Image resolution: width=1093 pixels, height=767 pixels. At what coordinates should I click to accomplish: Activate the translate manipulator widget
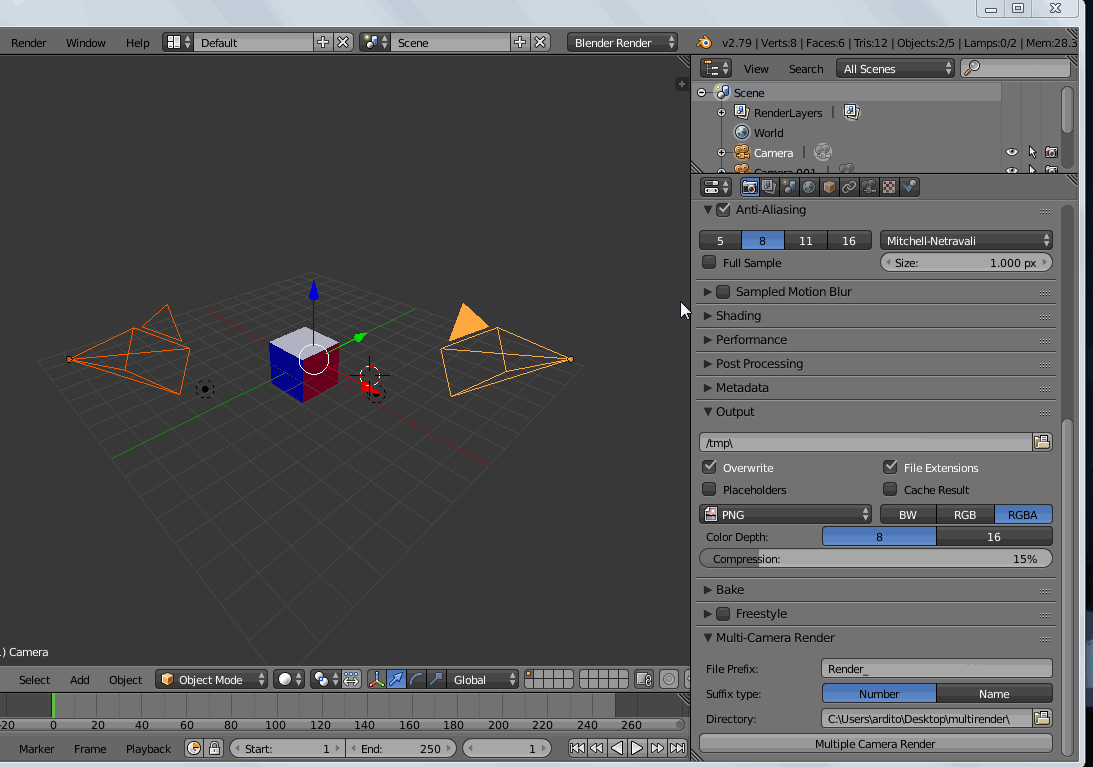[x=396, y=679]
